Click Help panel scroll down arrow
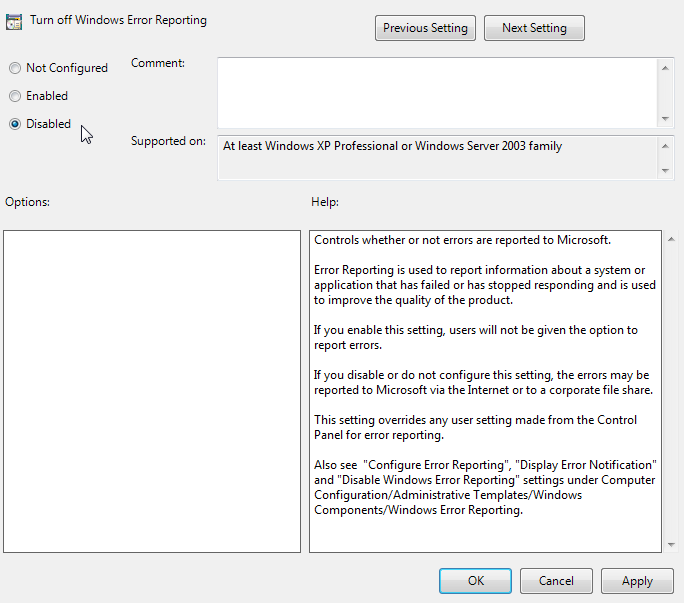684x603 pixels. [x=671, y=545]
